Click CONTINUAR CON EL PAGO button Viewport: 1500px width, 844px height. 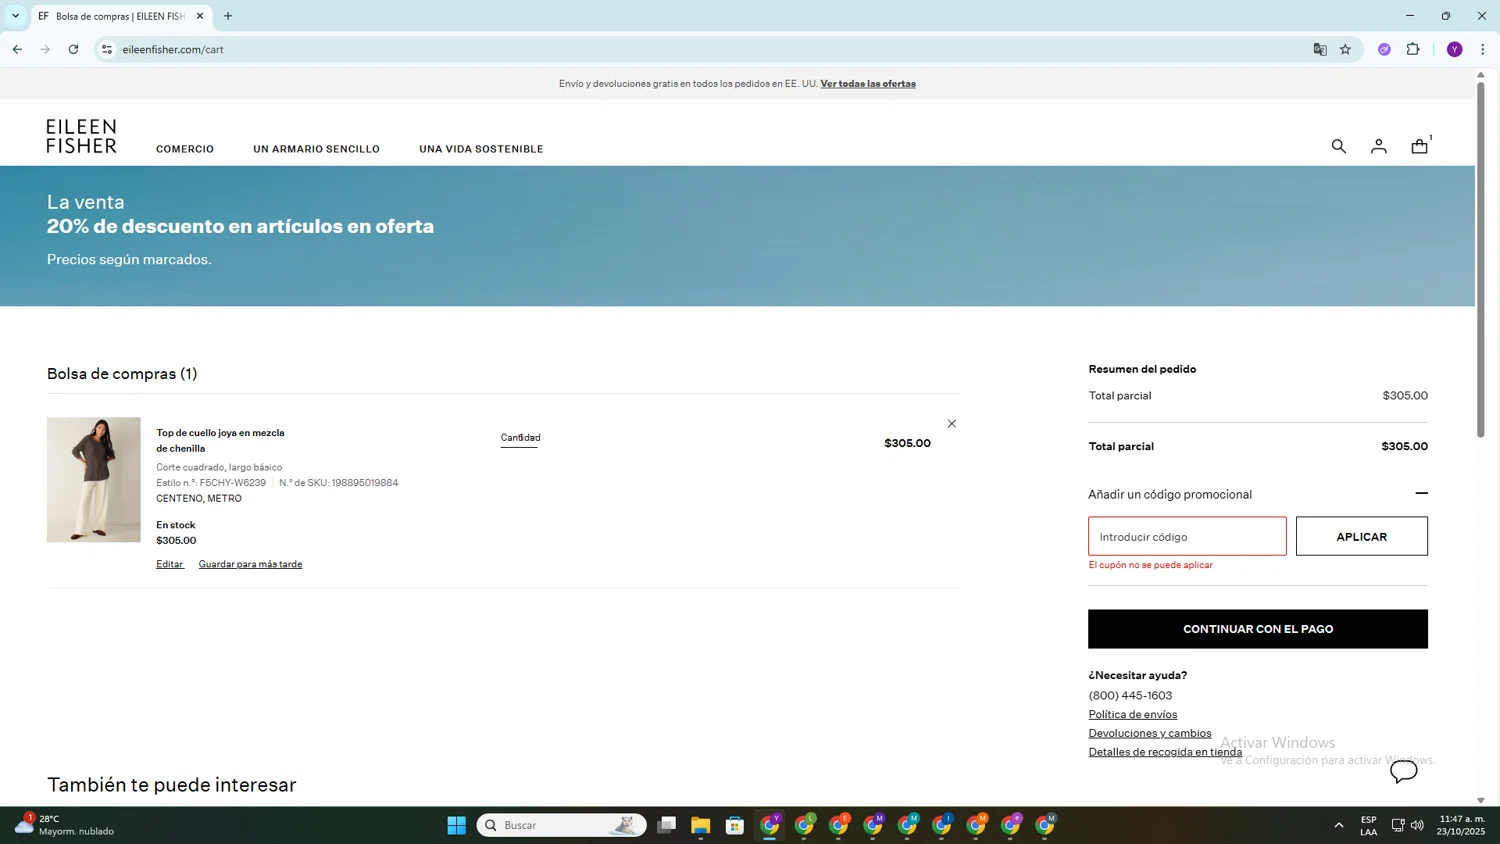(1257, 629)
